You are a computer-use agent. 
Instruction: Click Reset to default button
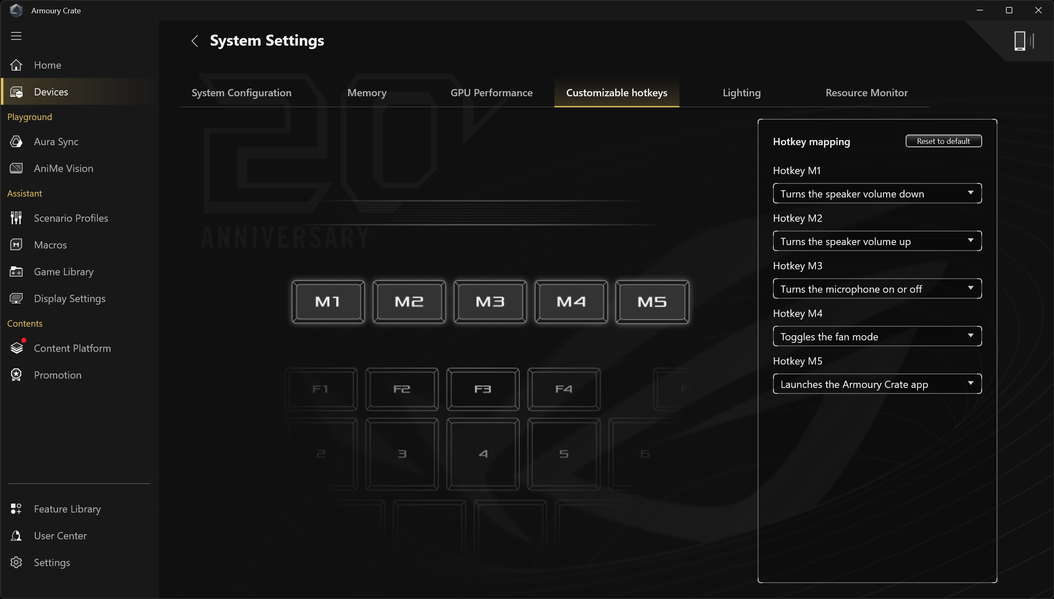943,141
